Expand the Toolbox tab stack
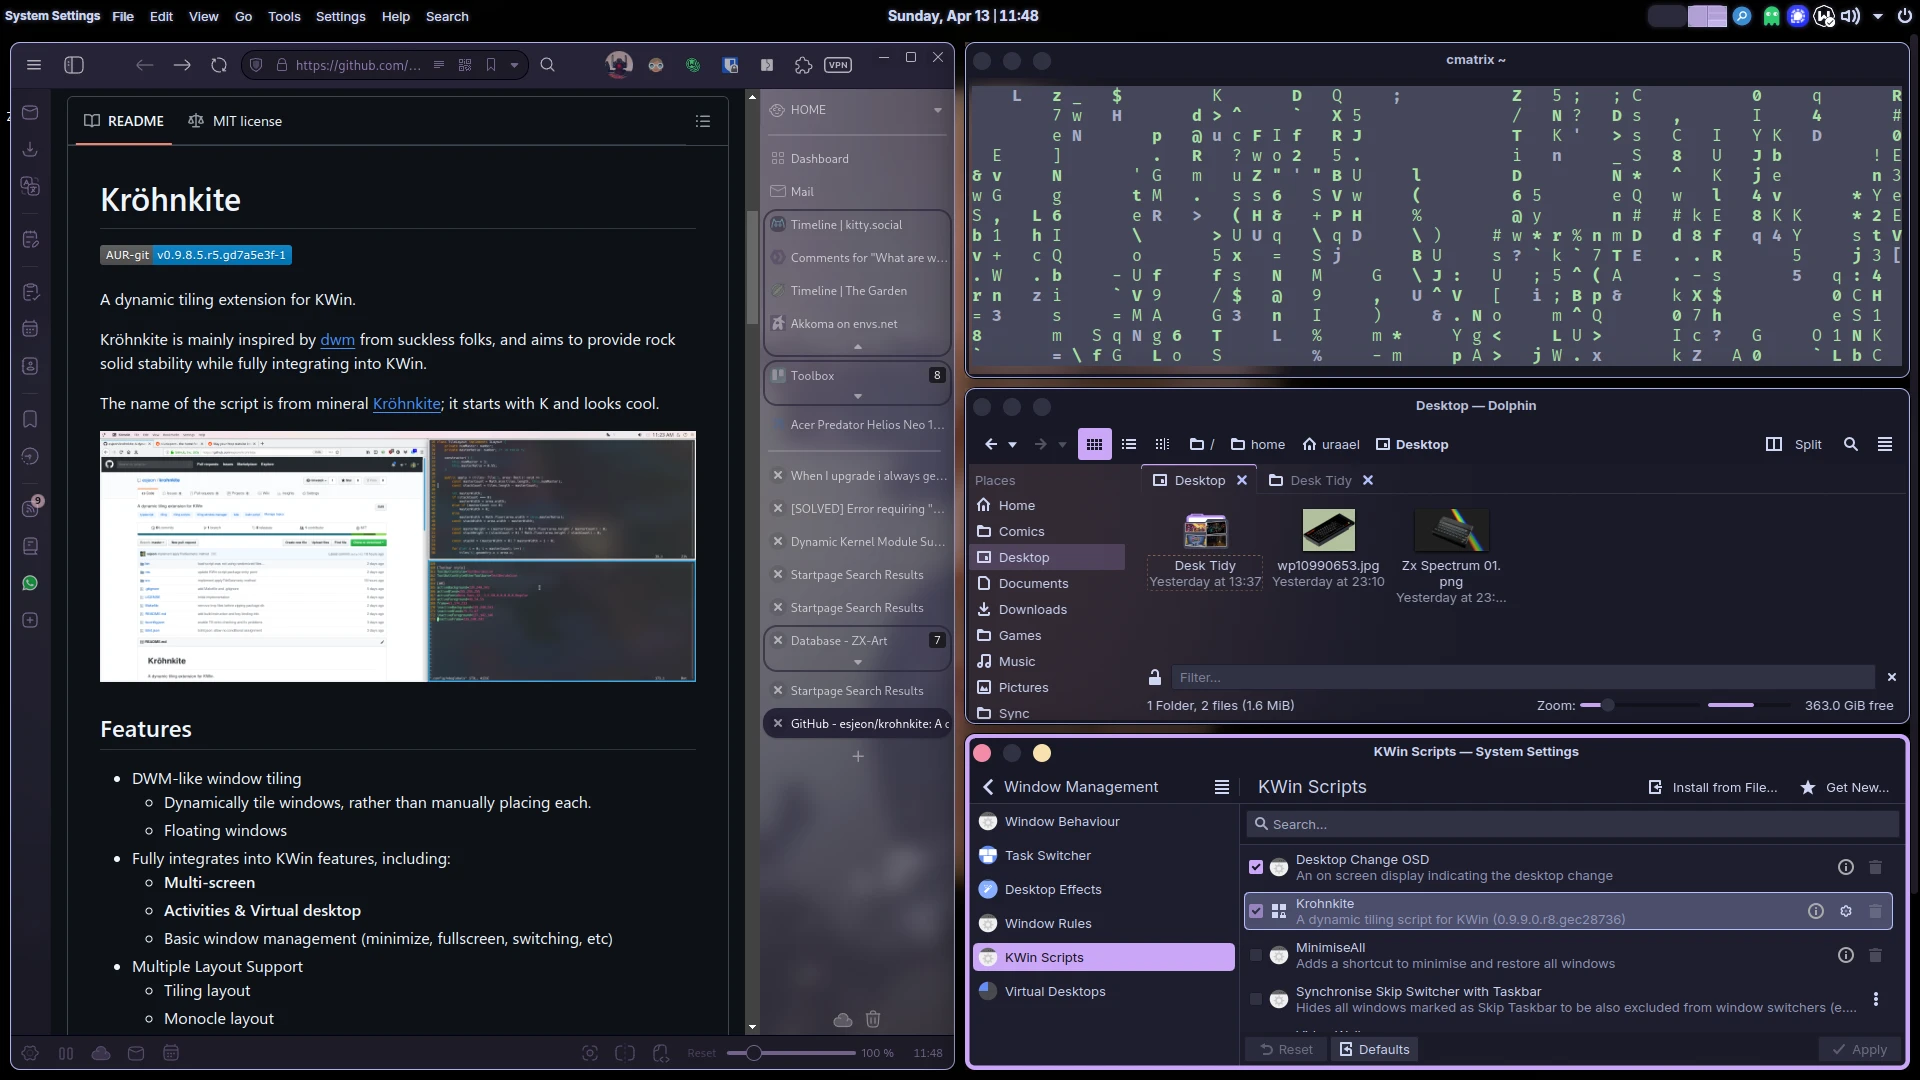 (857, 397)
